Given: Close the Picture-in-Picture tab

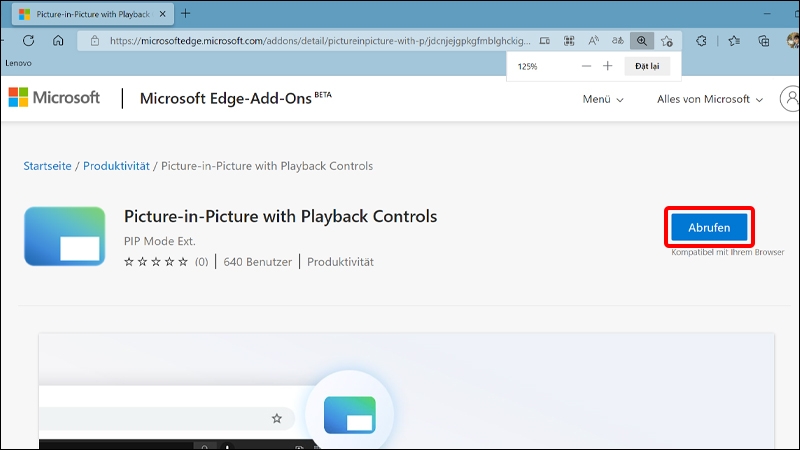Looking at the screenshot, I should point(162,14).
